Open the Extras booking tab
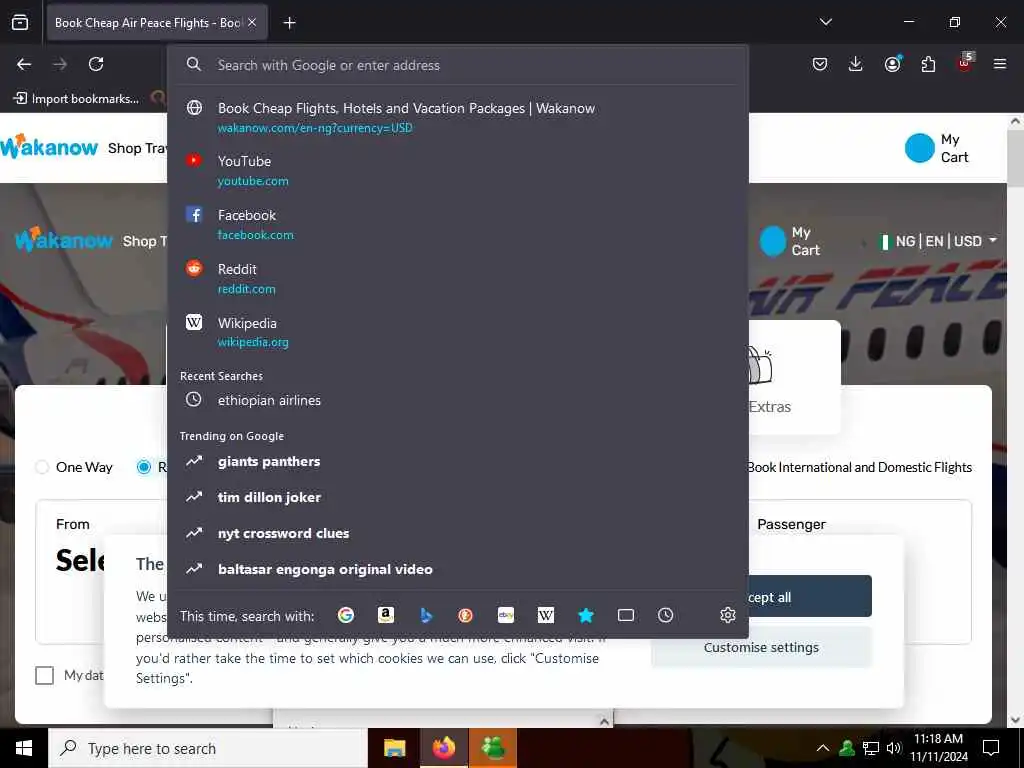Image resolution: width=1024 pixels, height=768 pixels. (x=769, y=407)
